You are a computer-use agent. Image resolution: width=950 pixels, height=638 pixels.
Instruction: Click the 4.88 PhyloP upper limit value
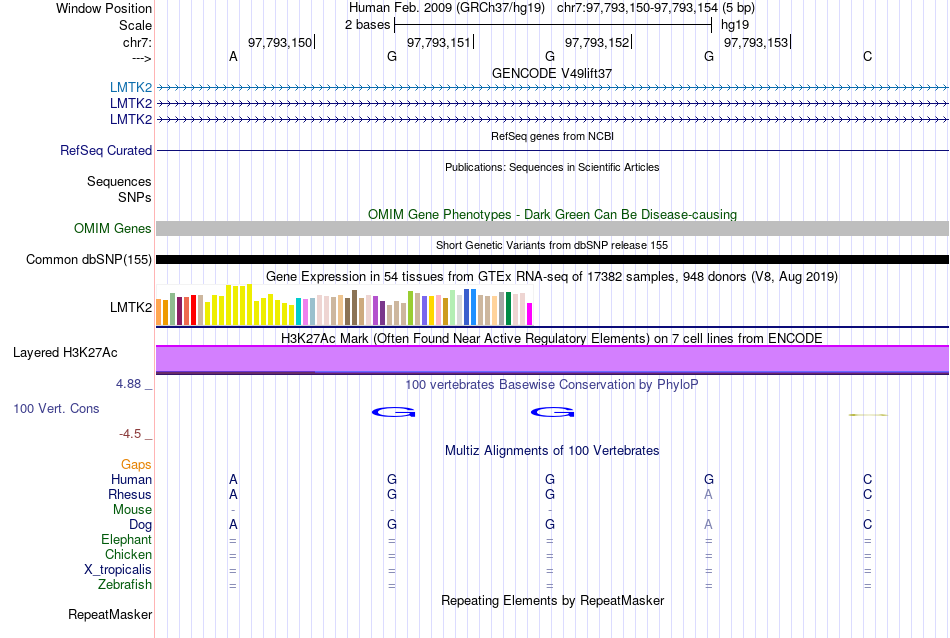coord(128,384)
